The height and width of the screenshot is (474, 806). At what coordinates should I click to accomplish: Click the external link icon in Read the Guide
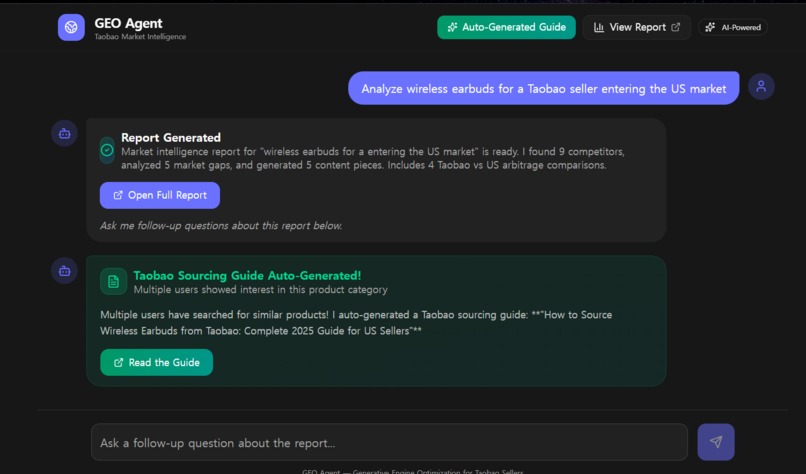(x=118, y=362)
